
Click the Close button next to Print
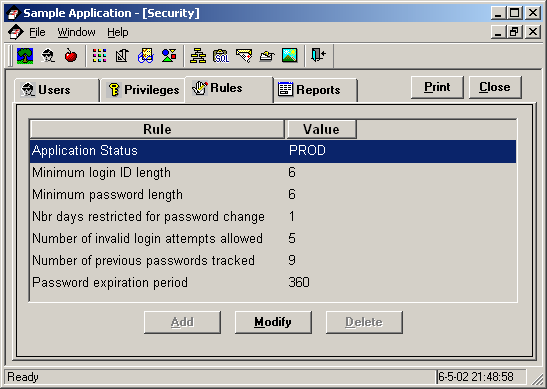point(495,87)
